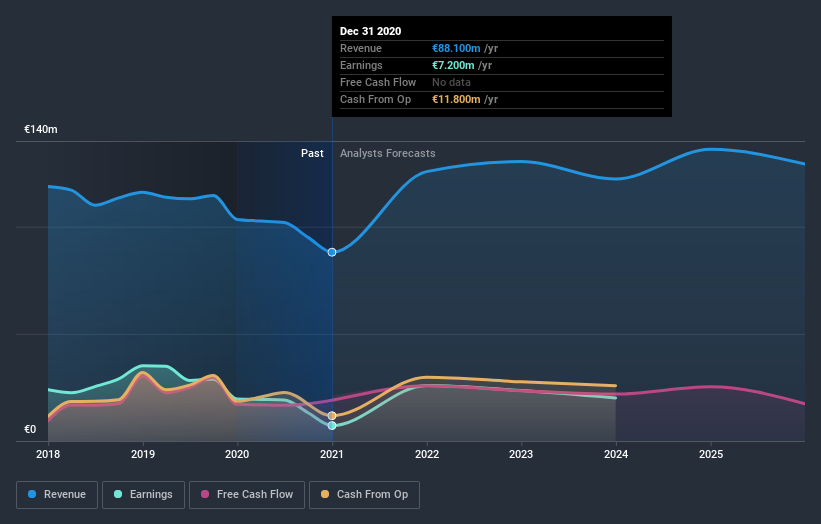Click the 2021 x-axis label
The height and width of the screenshot is (524, 821).
pyautogui.click(x=332, y=454)
